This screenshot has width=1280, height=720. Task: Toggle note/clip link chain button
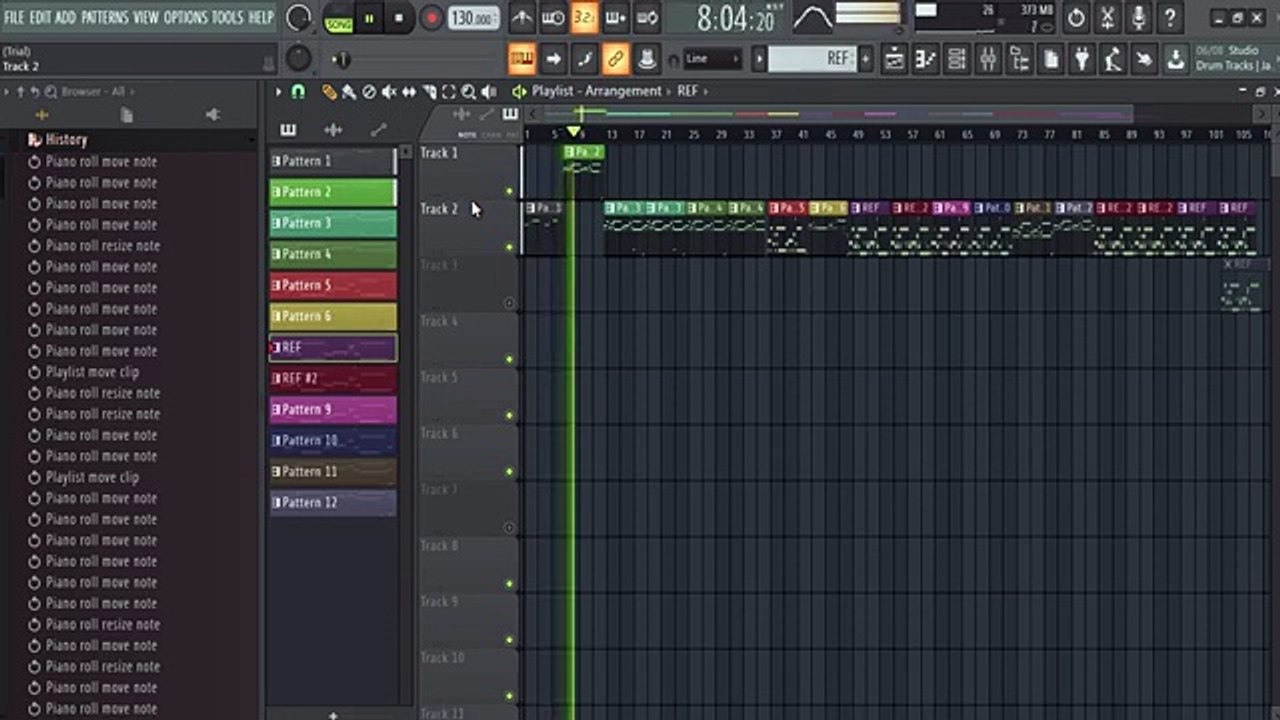coord(616,59)
